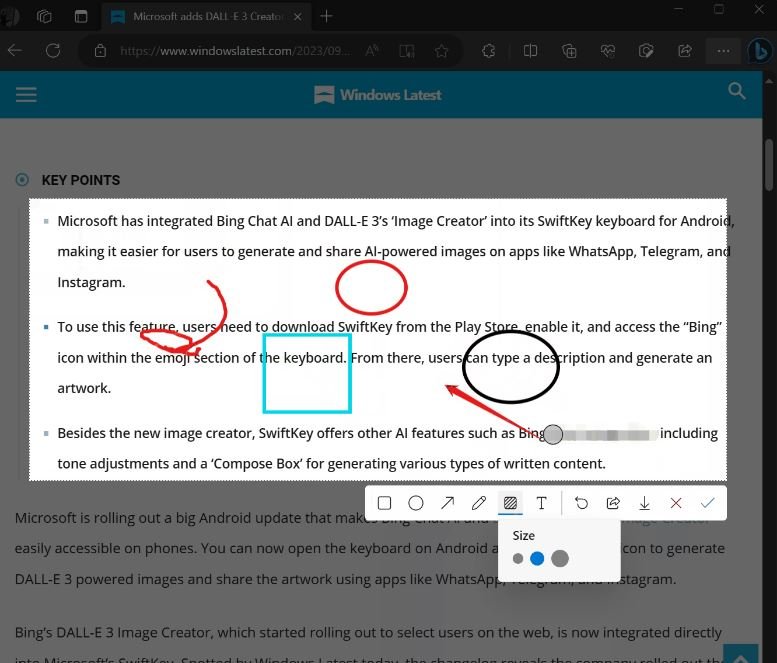This screenshot has height=663, width=777.
Task: Choose the large blur size
Action: point(560,559)
